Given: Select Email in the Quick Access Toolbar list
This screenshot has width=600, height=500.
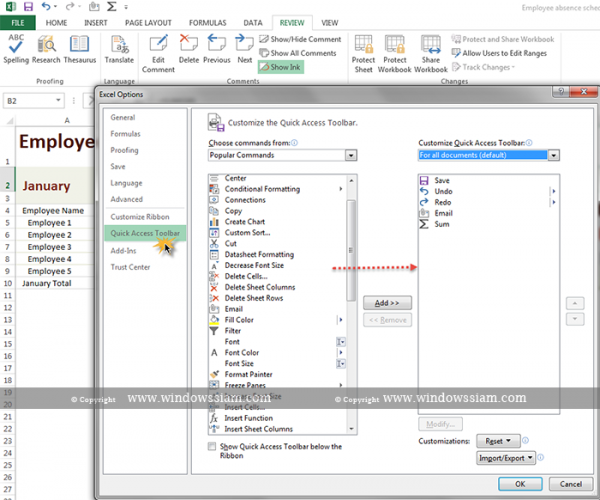Looking at the screenshot, I should [x=488, y=213].
